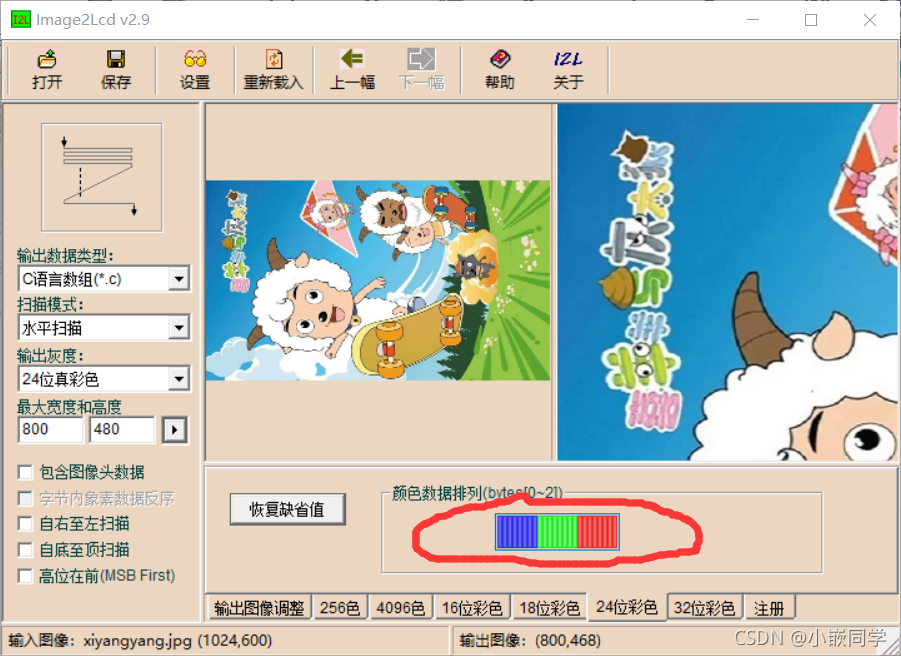Click the disabled 字节内象素数据反序 checkbox
Screen dimensions: 901x656
click(25, 498)
